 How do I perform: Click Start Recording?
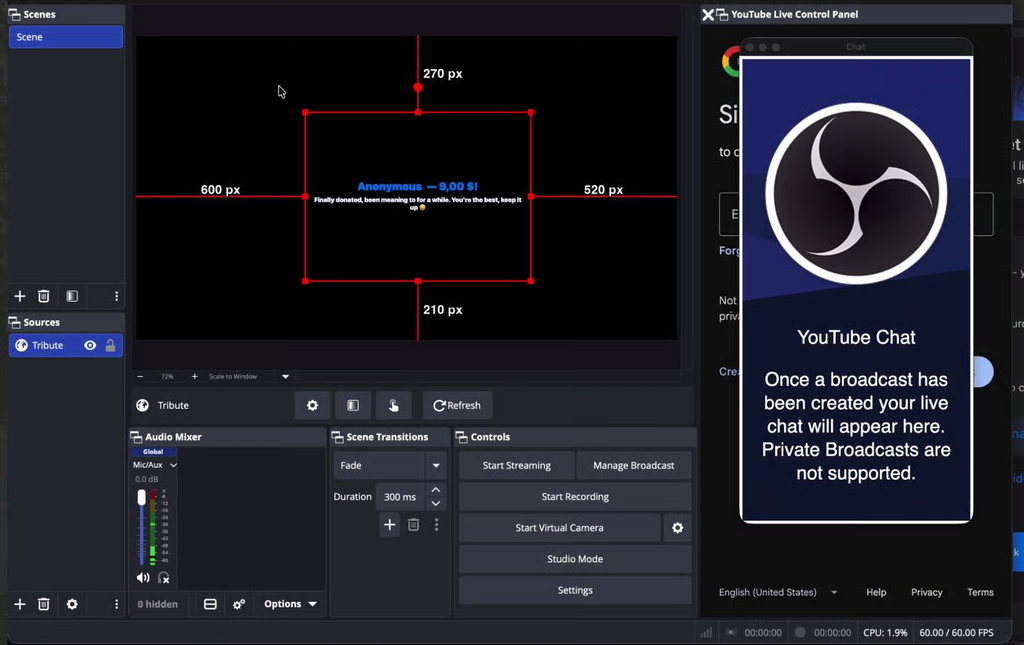575,497
